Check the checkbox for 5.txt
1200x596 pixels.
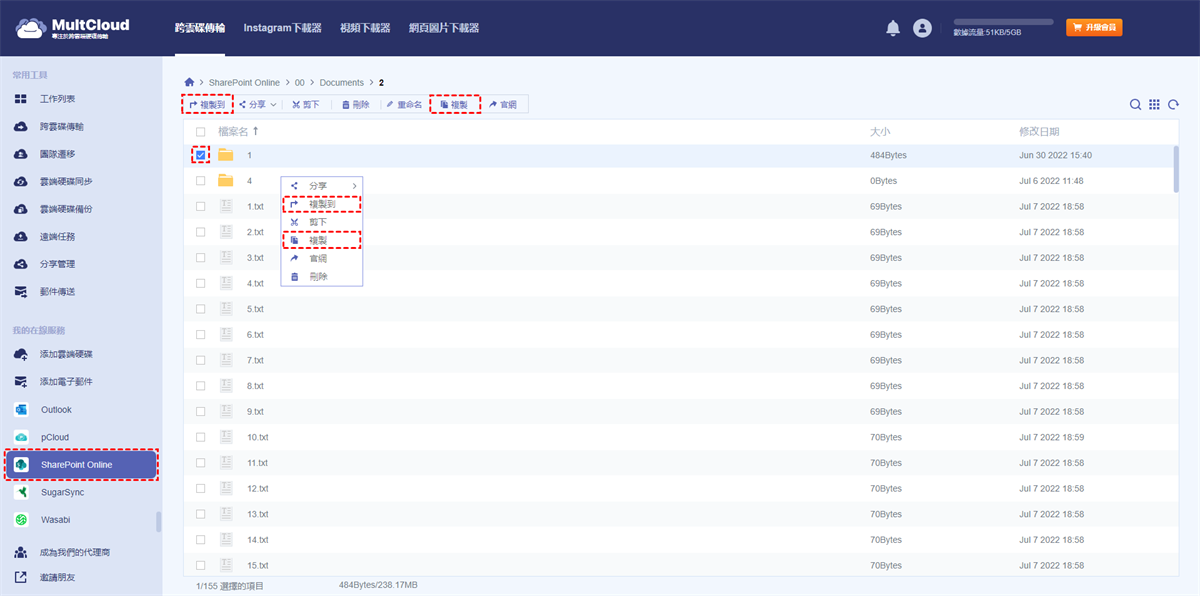tap(200, 309)
